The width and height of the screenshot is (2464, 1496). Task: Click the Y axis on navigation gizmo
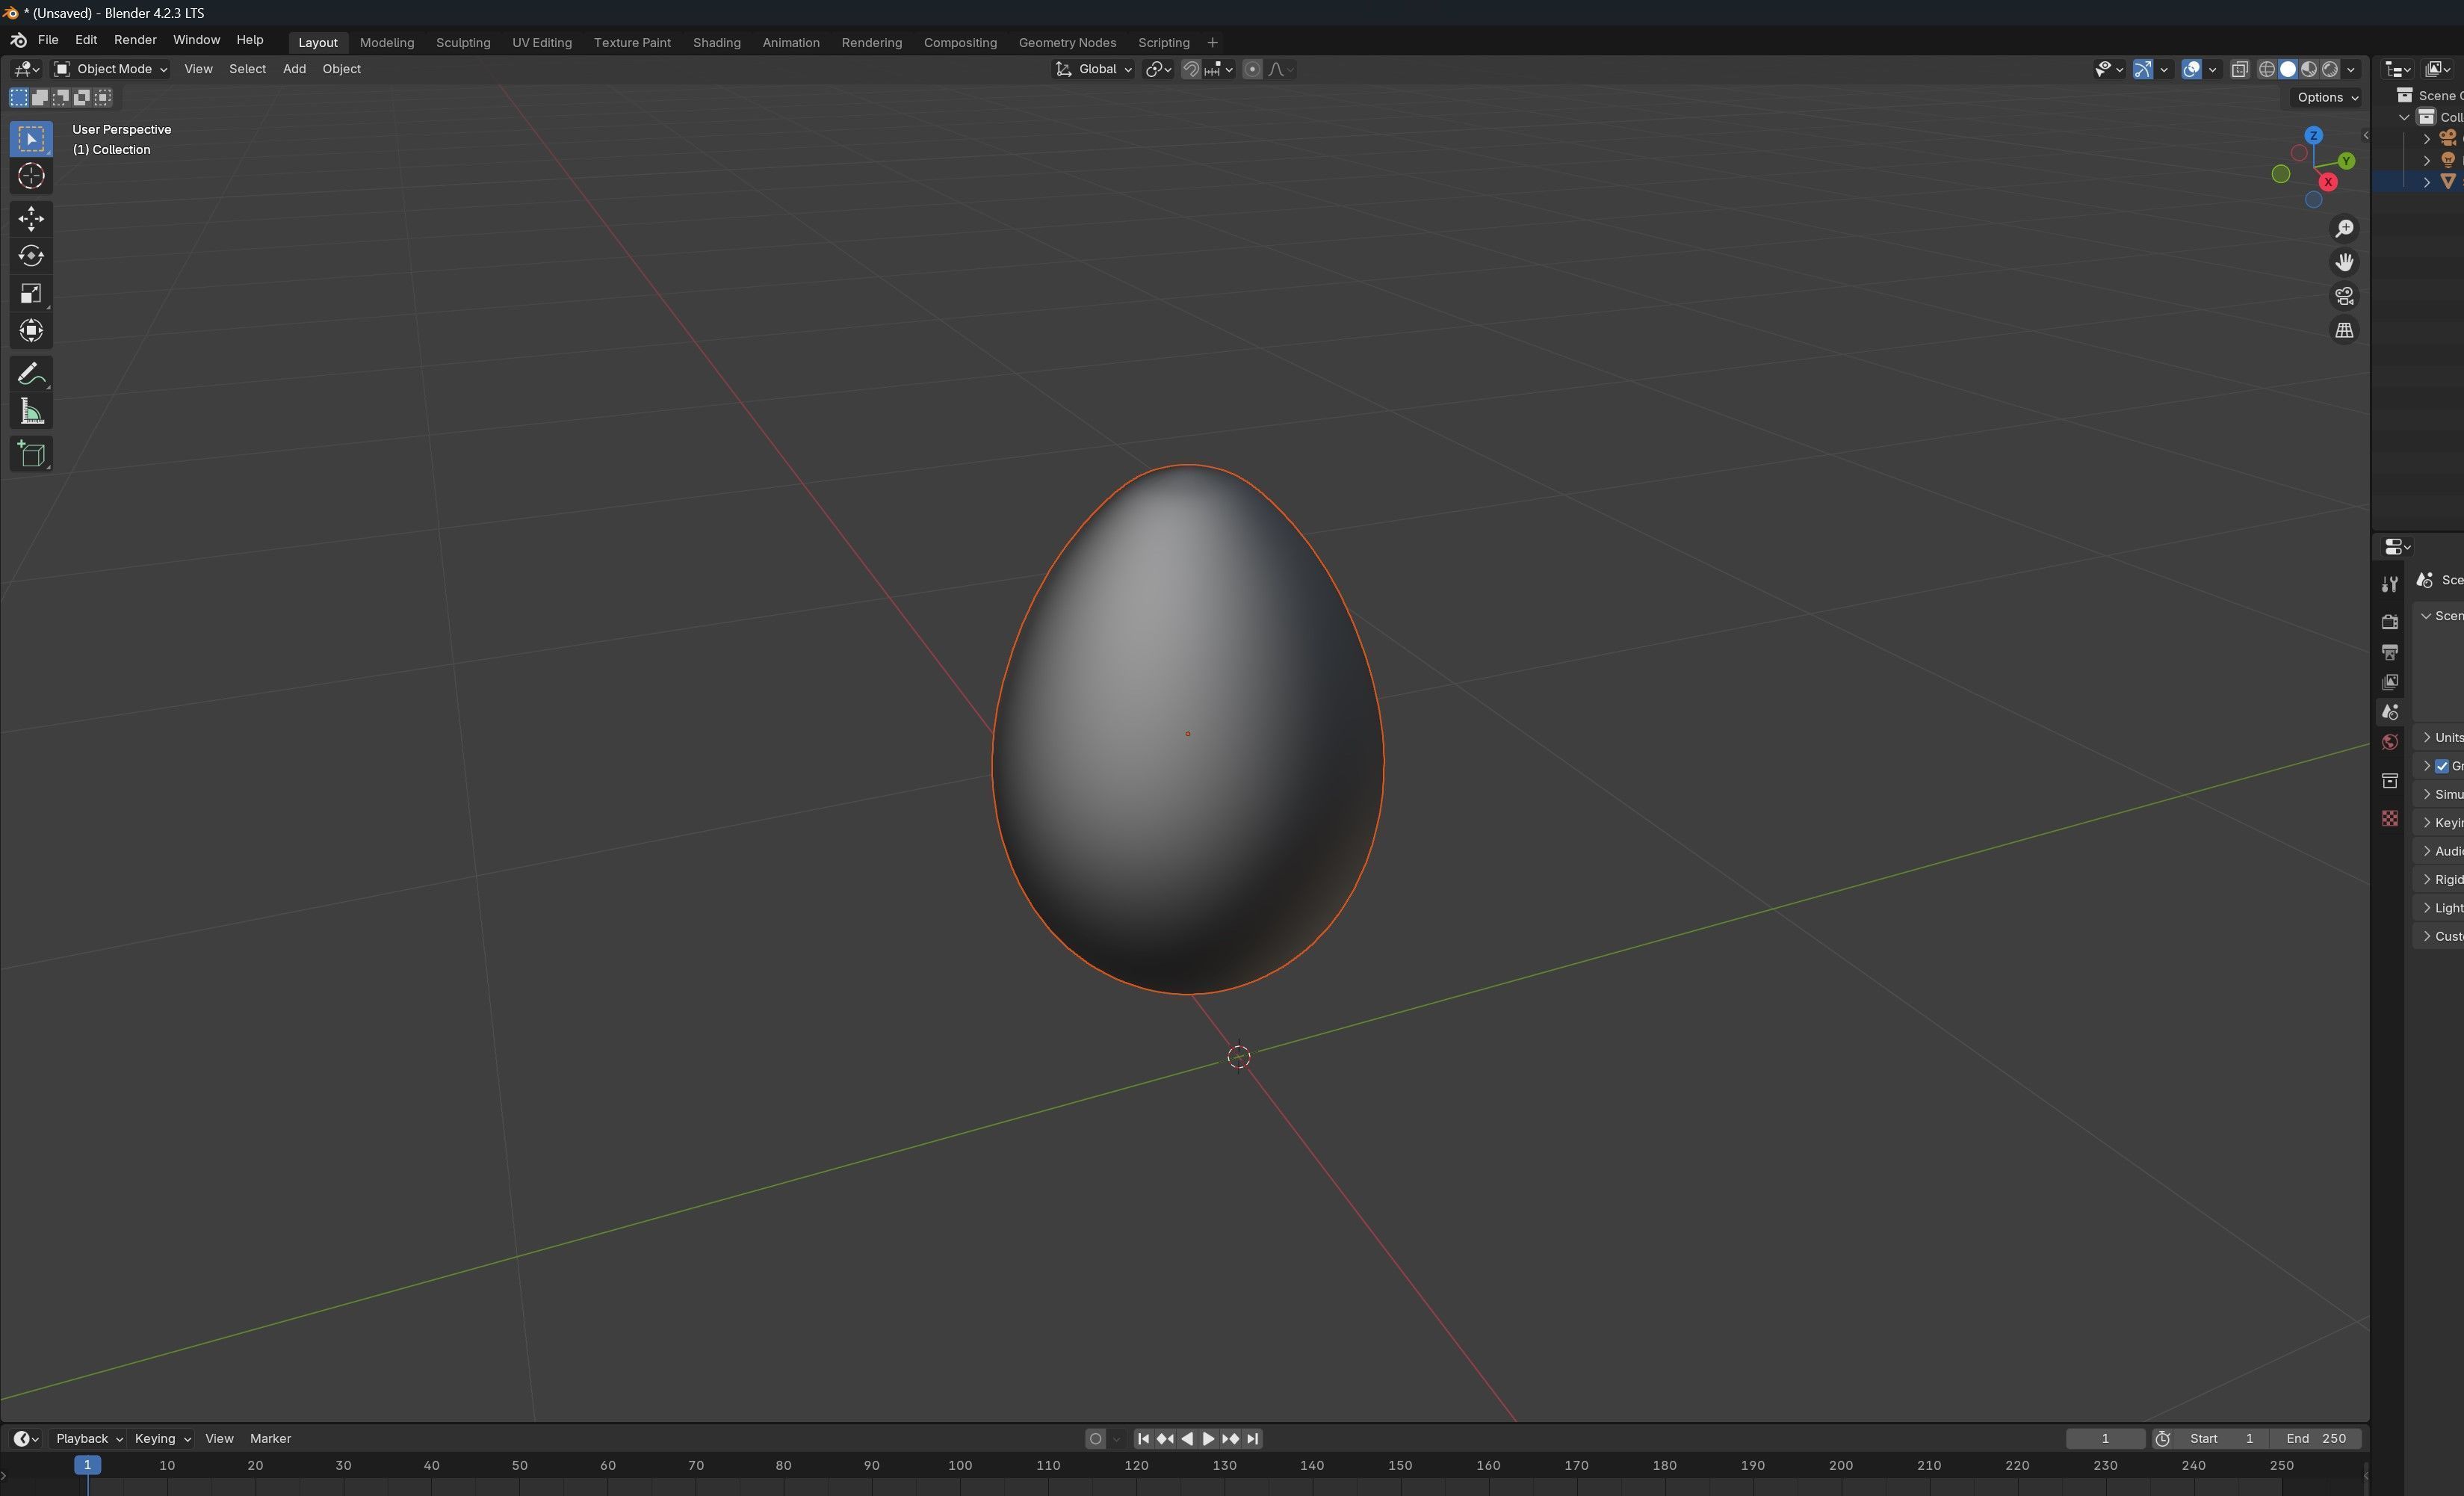coord(2346,161)
